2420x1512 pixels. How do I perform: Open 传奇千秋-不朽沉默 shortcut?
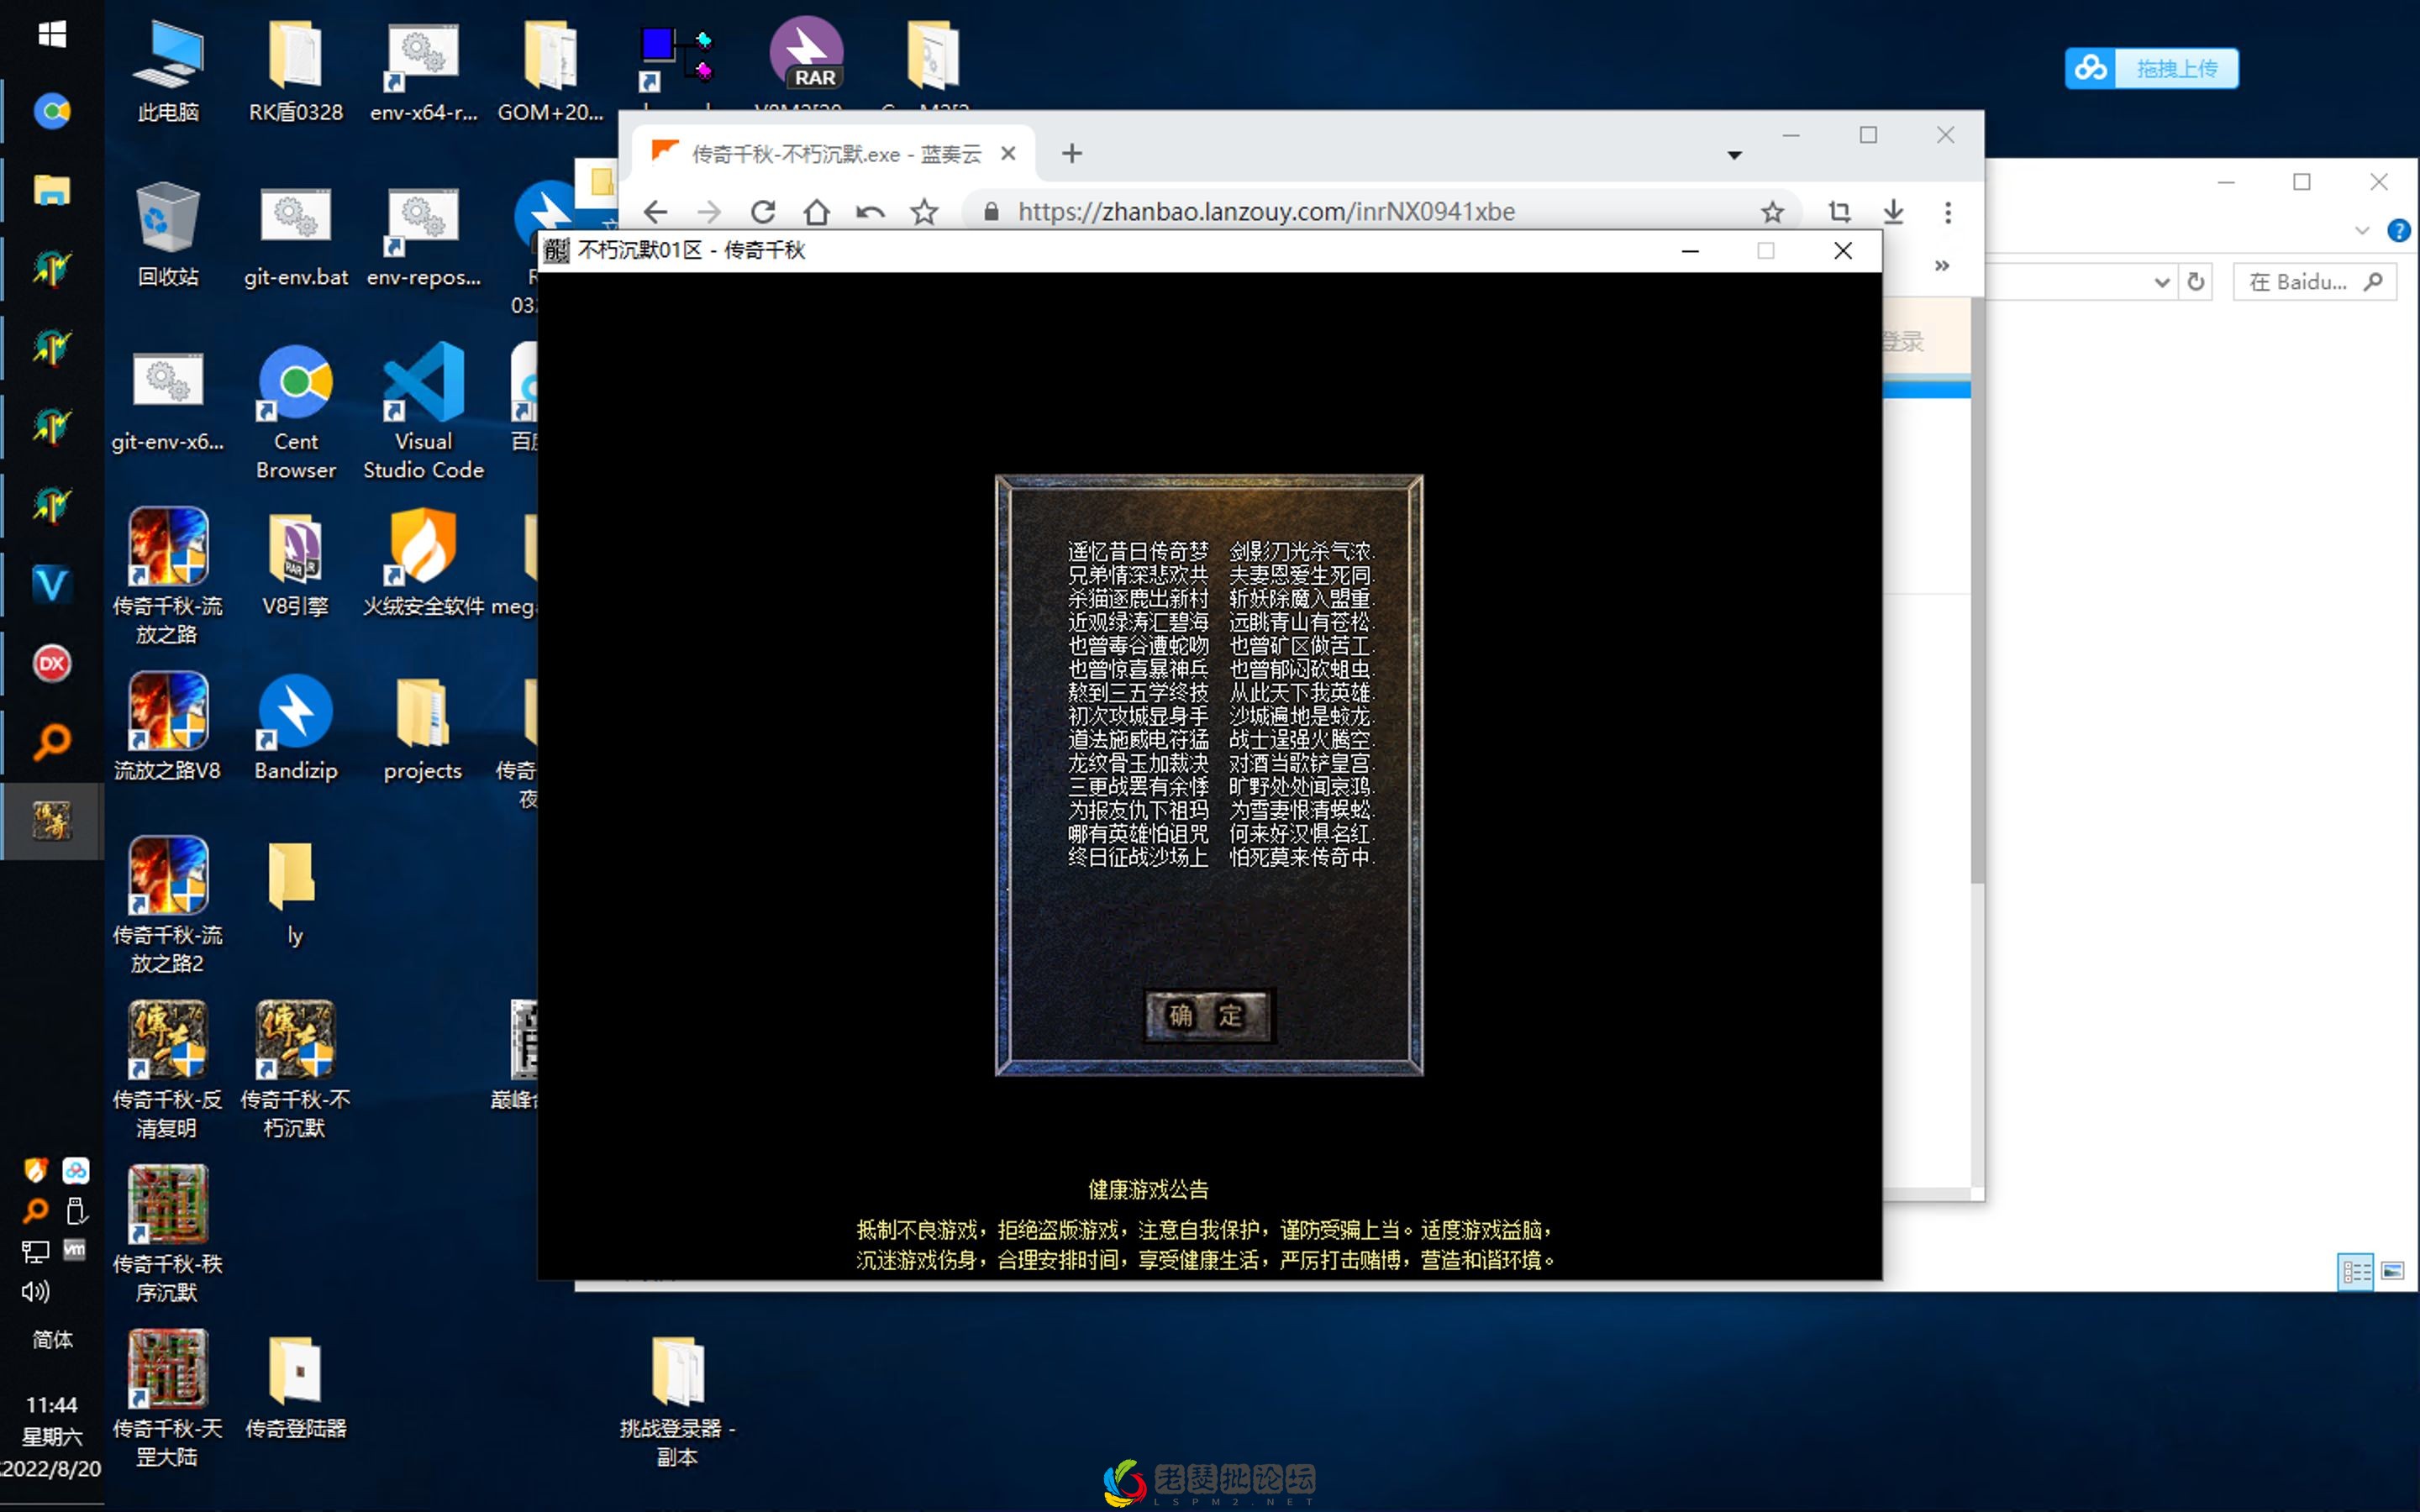coord(296,1070)
